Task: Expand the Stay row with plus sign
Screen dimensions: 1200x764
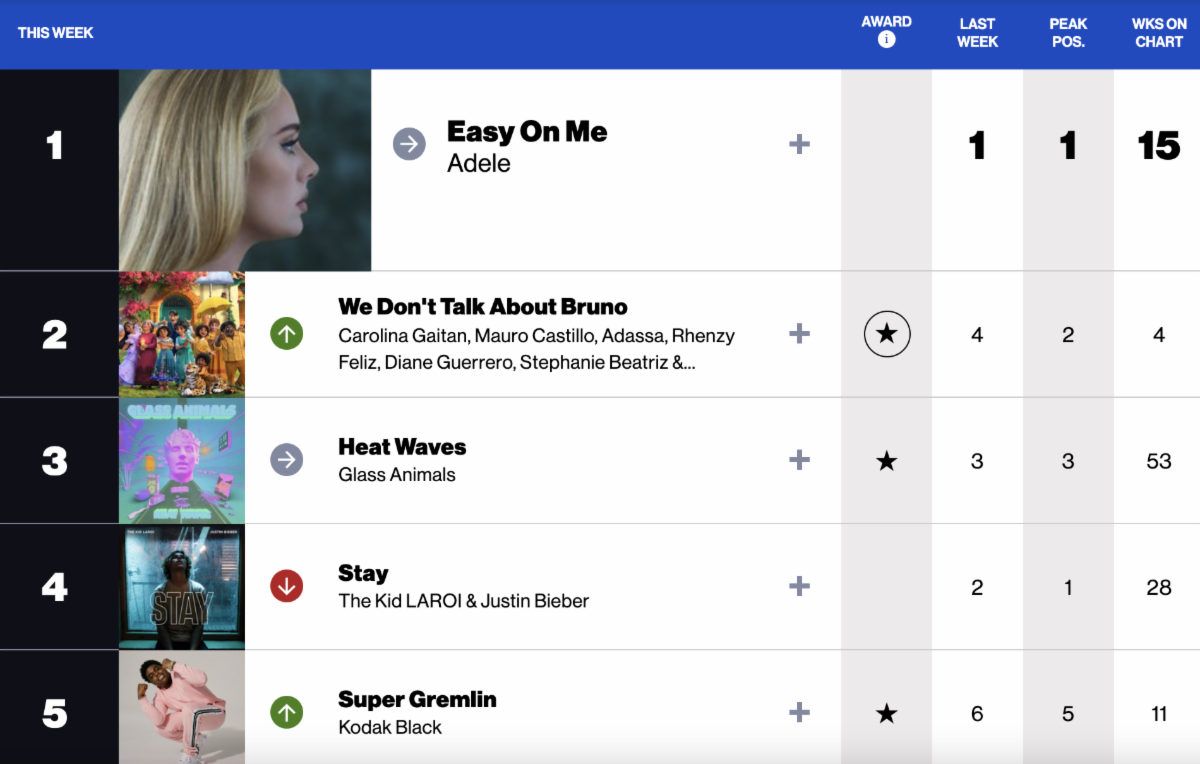Action: point(799,587)
